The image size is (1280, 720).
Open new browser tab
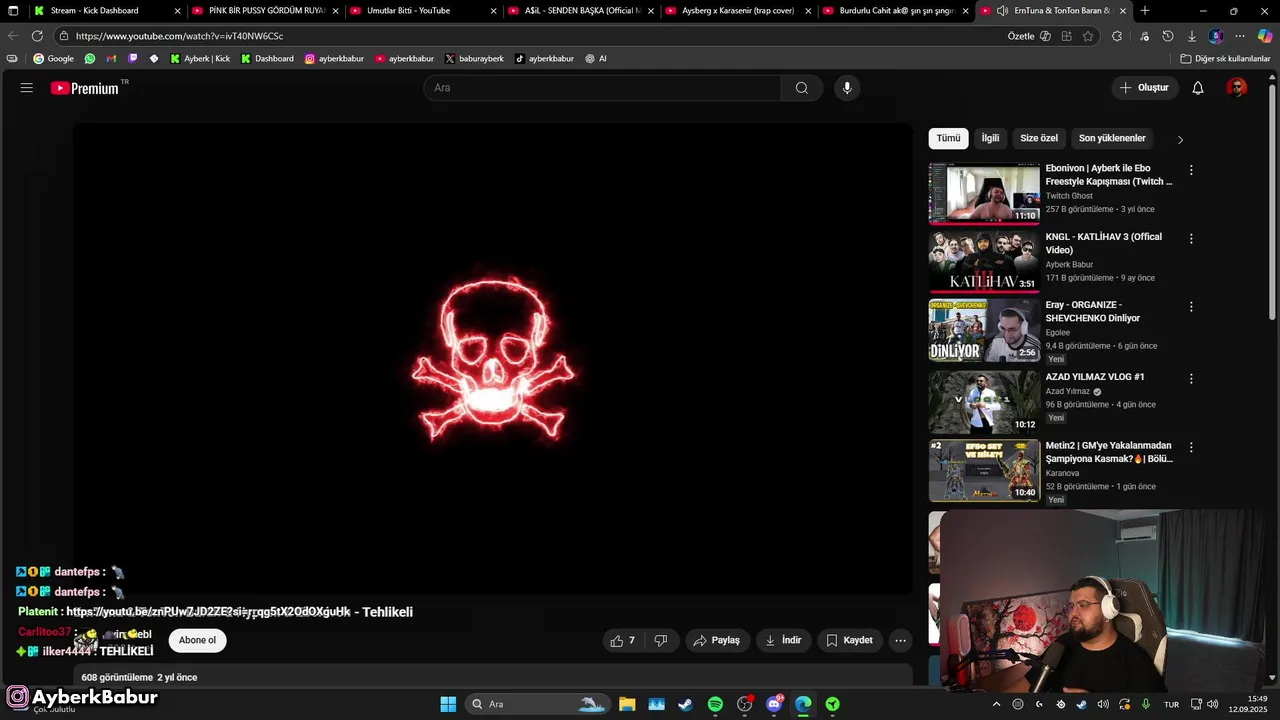pyautogui.click(x=1145, y=11)
